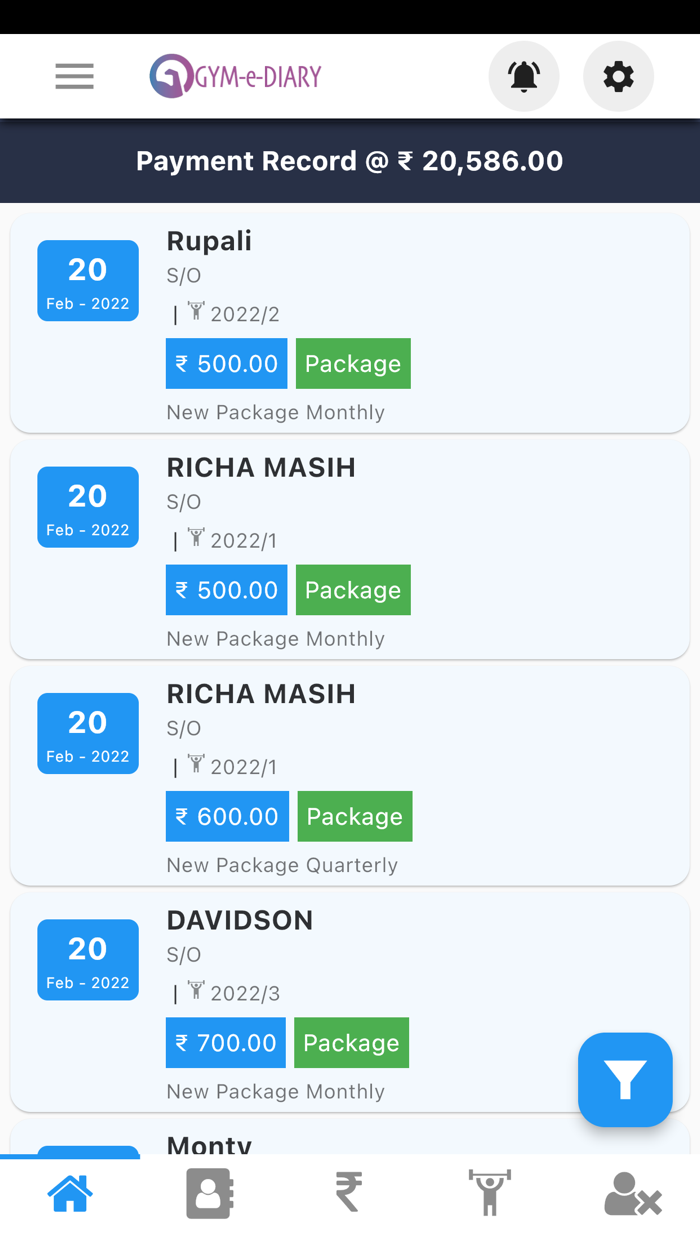This screenshot has height=1244, width=700.
Task: Tap the ₹ 600.00 amount badge
Action: point(228,817)
